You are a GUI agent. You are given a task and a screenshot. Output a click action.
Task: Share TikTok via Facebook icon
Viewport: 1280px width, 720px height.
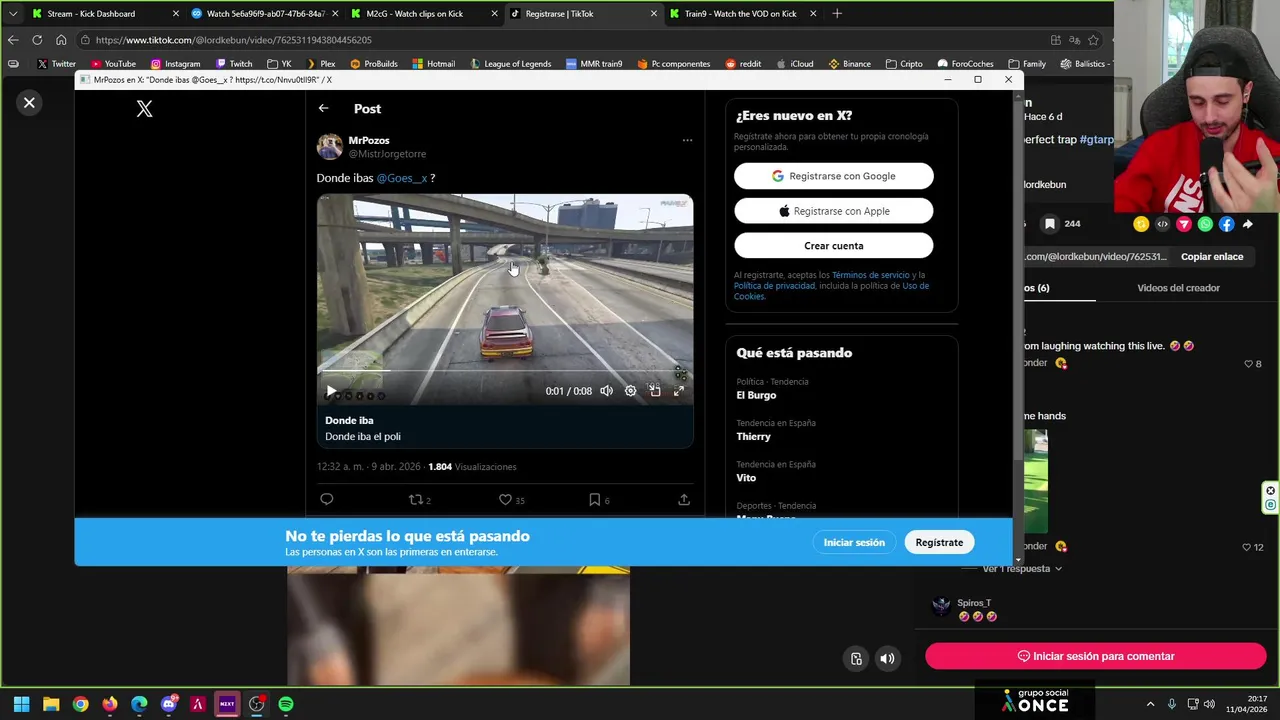pos(1226,224)
